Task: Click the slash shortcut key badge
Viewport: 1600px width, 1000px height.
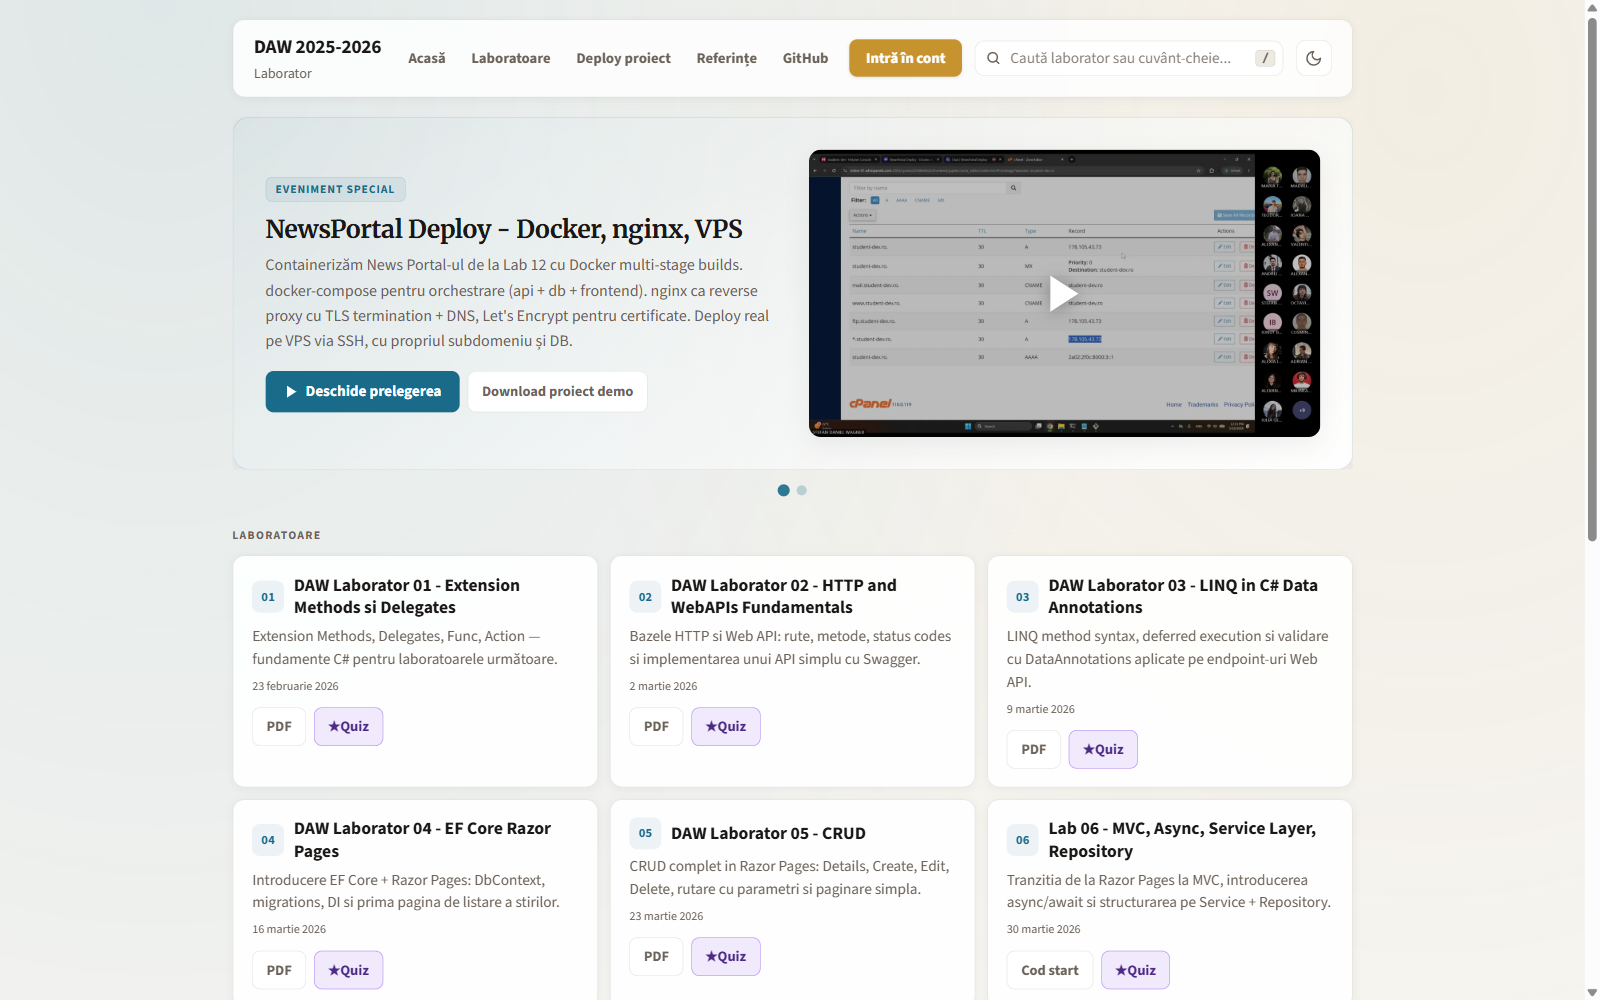Action: [1265, 58]
